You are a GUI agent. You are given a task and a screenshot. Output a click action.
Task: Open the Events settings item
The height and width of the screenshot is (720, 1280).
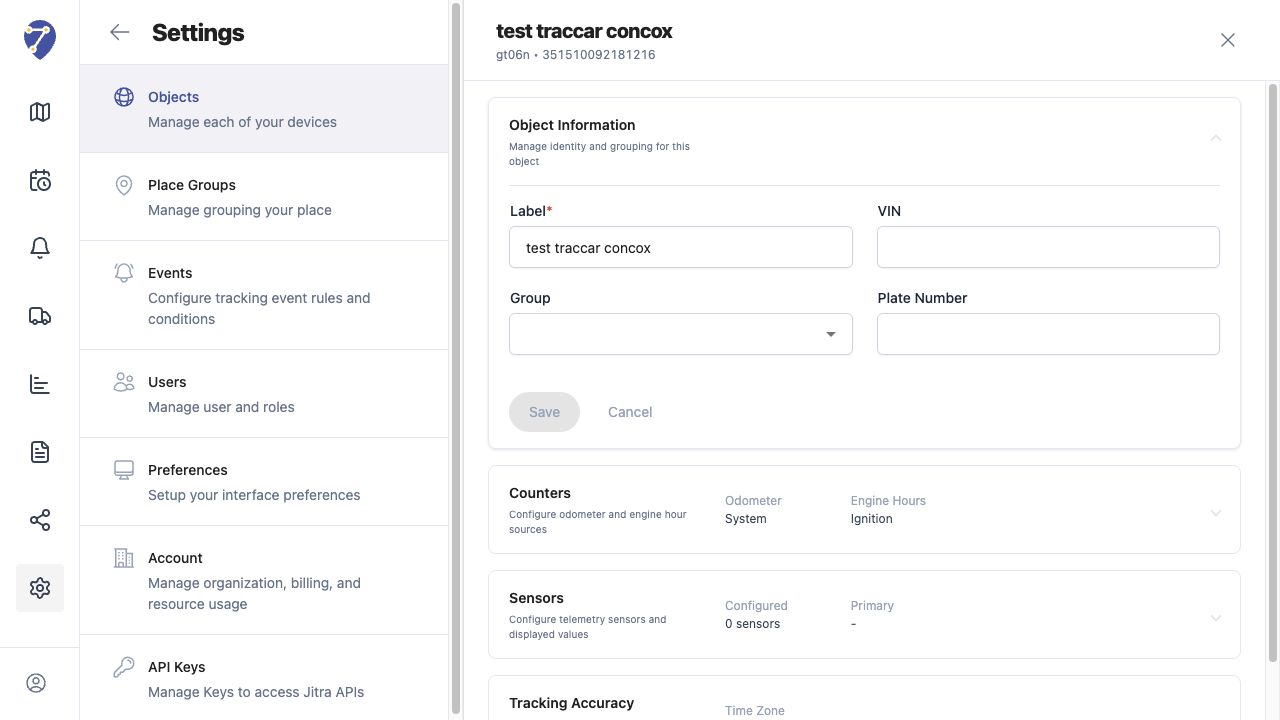click(264, 295)
